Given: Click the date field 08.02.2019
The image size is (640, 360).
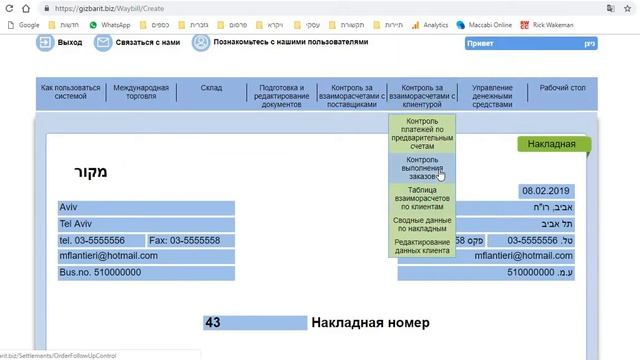Looking at the screenshot, I should [x=546, y=191].
